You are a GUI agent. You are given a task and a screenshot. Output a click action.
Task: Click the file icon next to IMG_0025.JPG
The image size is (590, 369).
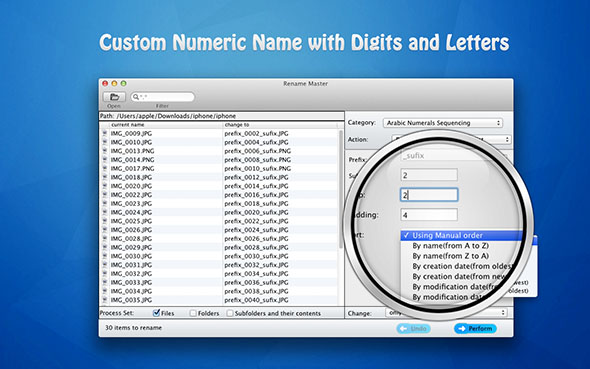pos(105,221)
